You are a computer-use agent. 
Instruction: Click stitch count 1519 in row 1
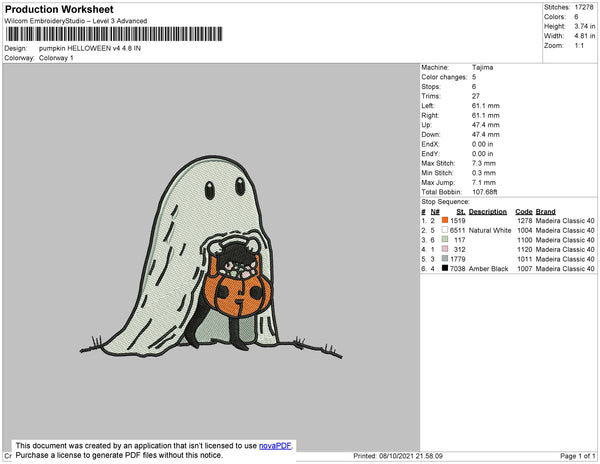458,221
